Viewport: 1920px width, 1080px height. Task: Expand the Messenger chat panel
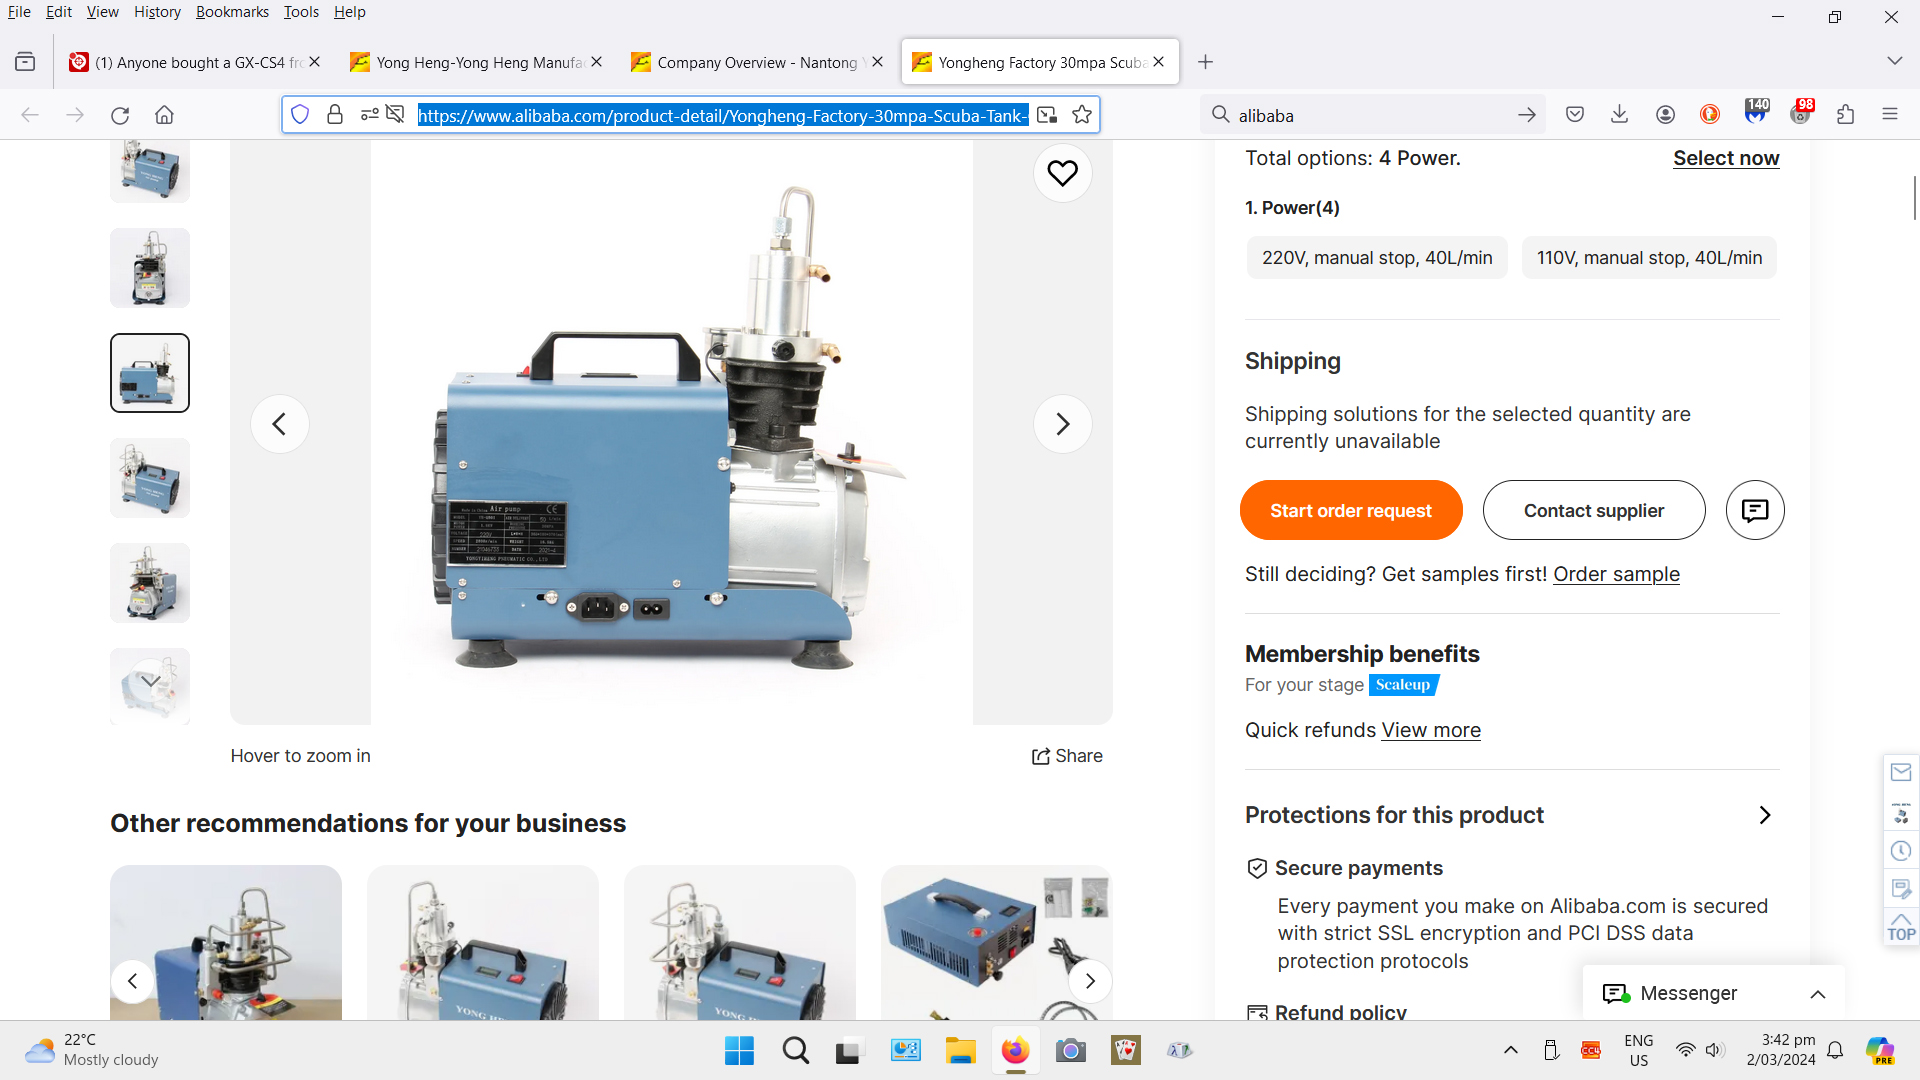[1818, 994]
